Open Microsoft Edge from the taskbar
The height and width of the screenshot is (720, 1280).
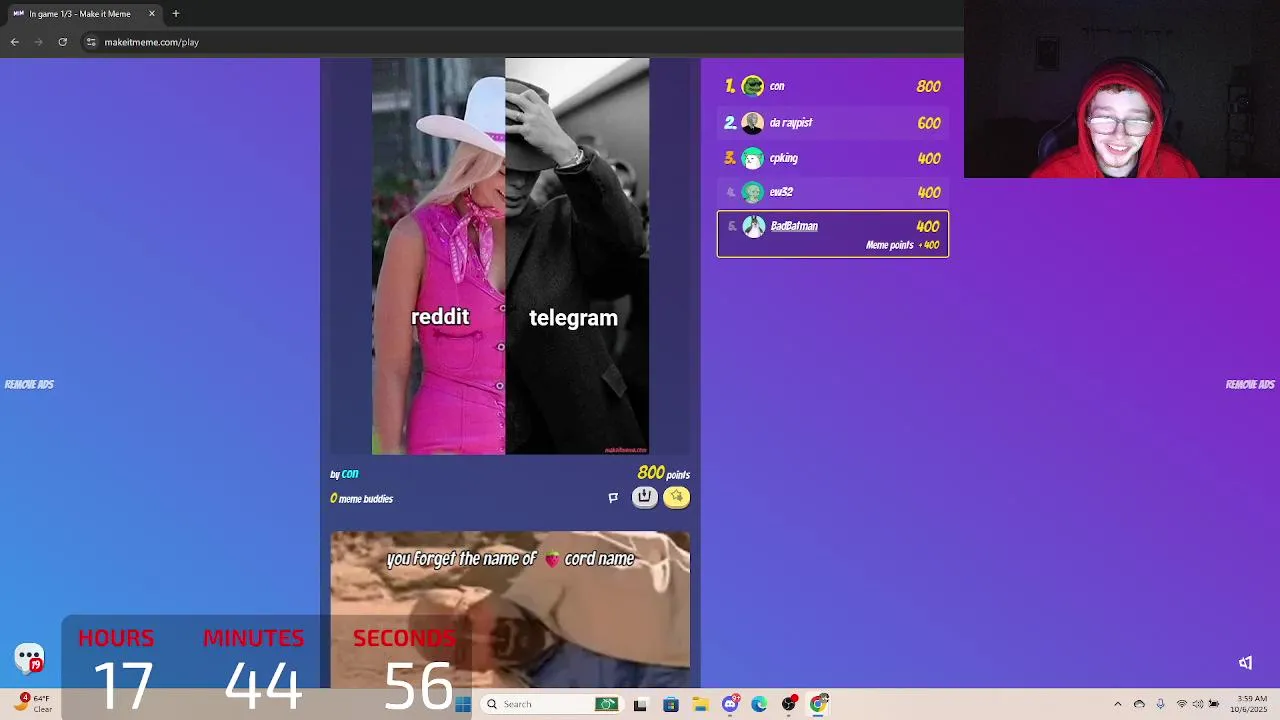(759, 704)
